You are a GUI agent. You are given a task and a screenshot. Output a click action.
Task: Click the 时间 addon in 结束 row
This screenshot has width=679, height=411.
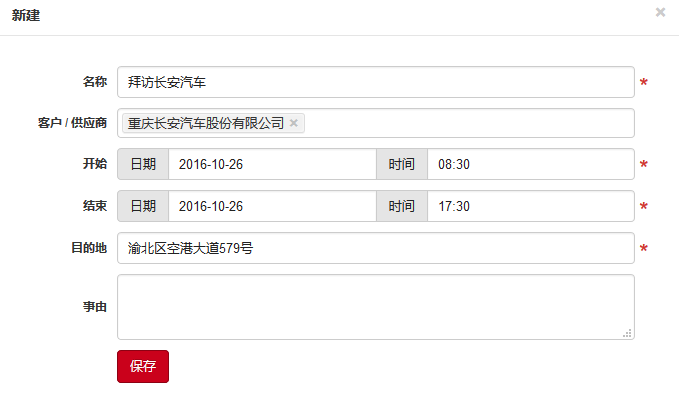[402, 207]
